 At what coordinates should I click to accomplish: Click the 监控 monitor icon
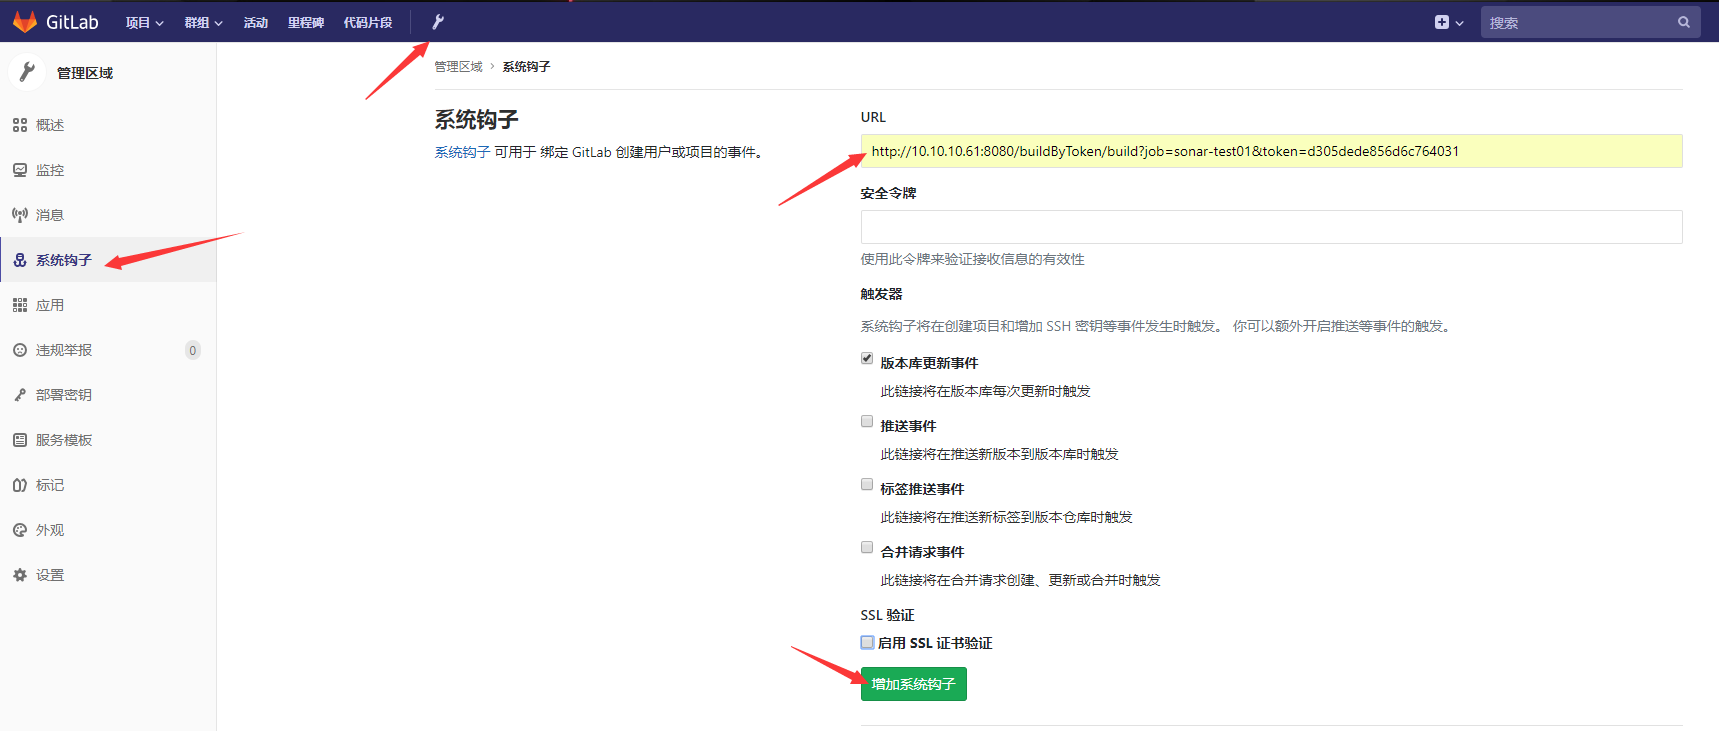tap(20, 170)
